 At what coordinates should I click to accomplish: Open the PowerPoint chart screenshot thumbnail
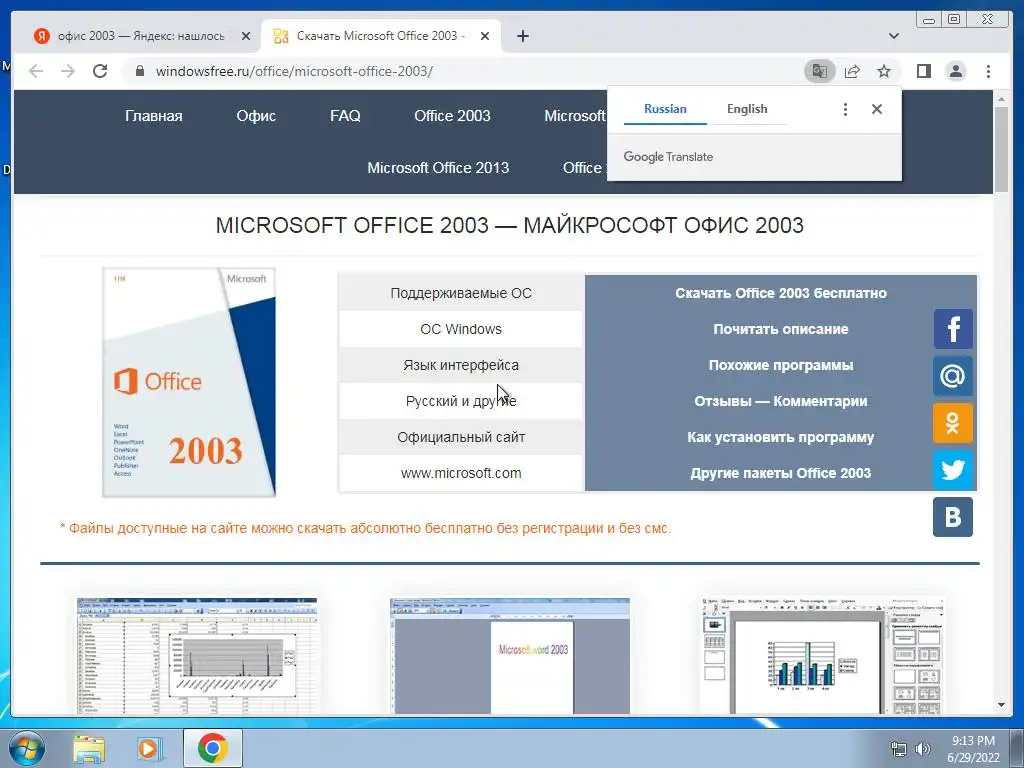(x=822, y=656)
